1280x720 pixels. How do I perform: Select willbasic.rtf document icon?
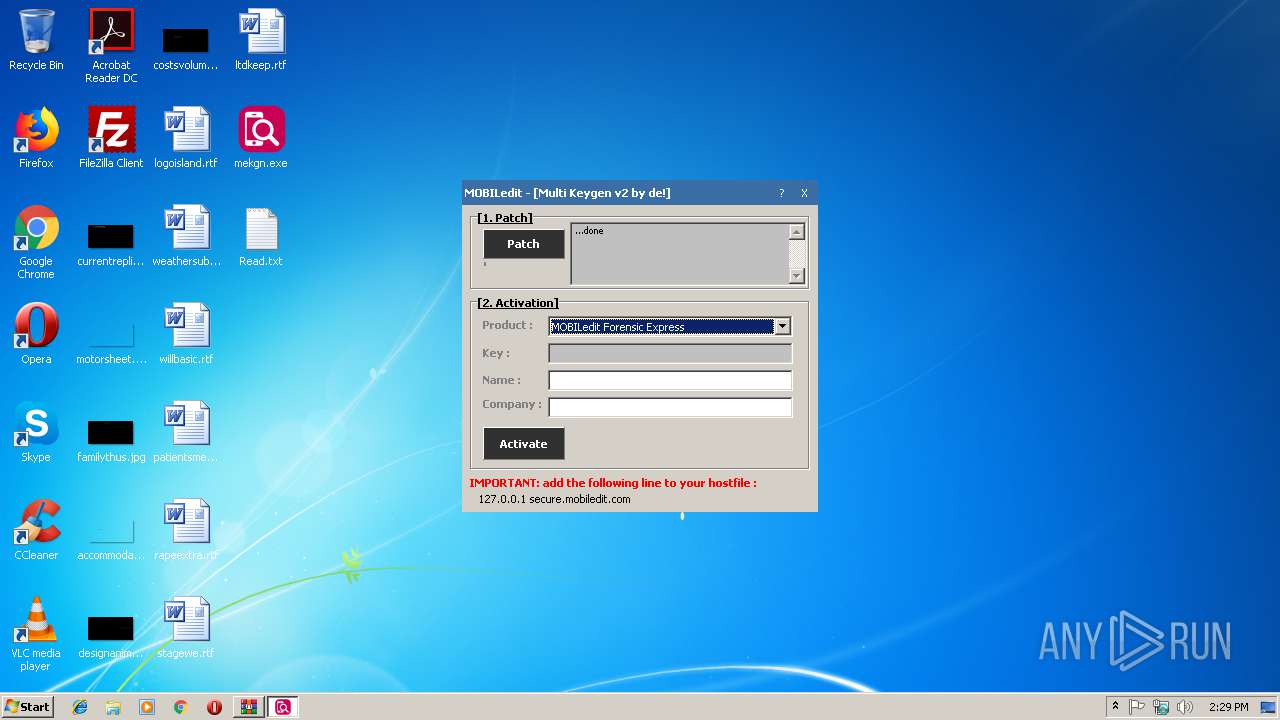186,334
